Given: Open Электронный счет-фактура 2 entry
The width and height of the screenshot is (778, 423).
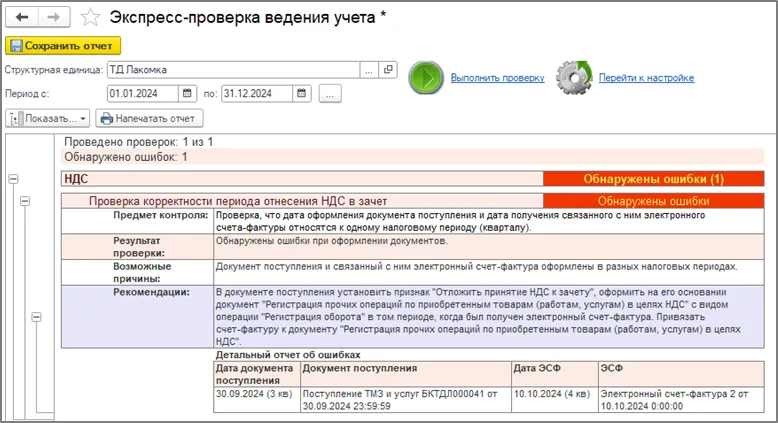Looking at the screenshot, I should coord(681,400).
